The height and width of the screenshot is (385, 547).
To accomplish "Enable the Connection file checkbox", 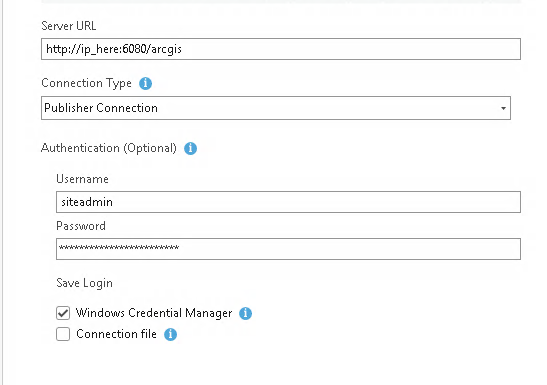I will click(63, 334).
